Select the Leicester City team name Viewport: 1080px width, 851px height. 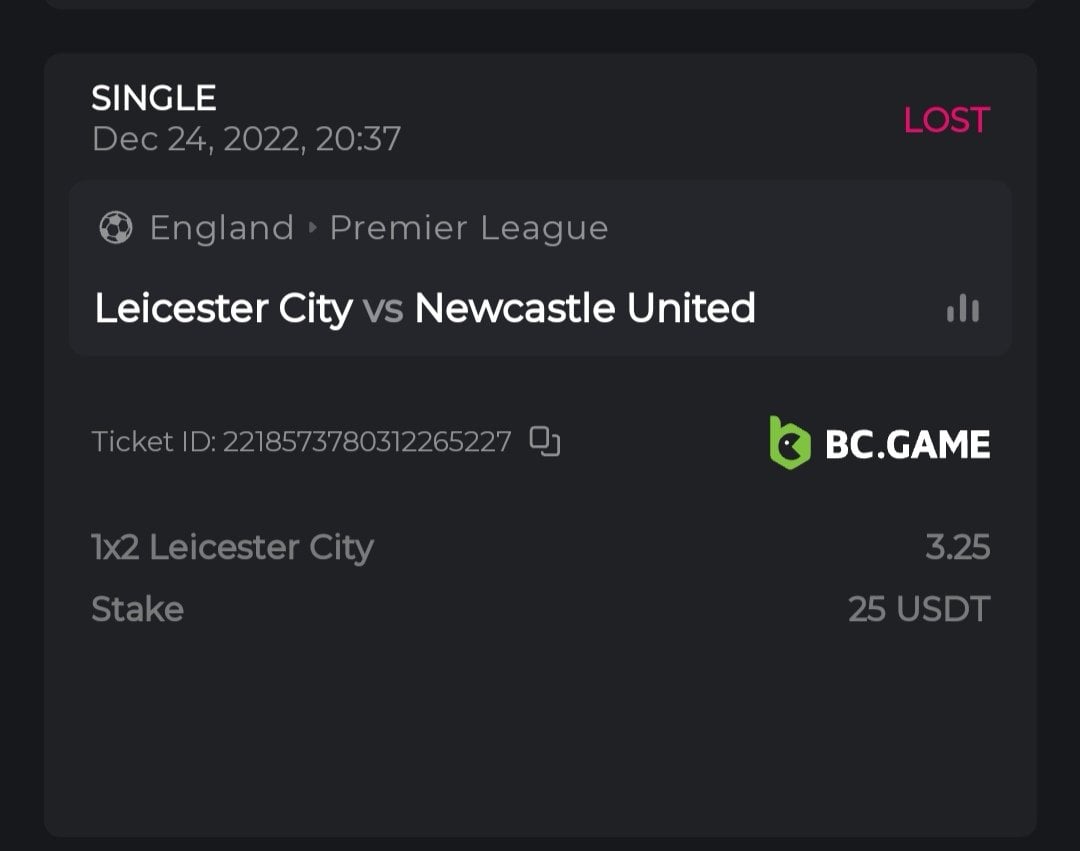click(x=223, y=308)
